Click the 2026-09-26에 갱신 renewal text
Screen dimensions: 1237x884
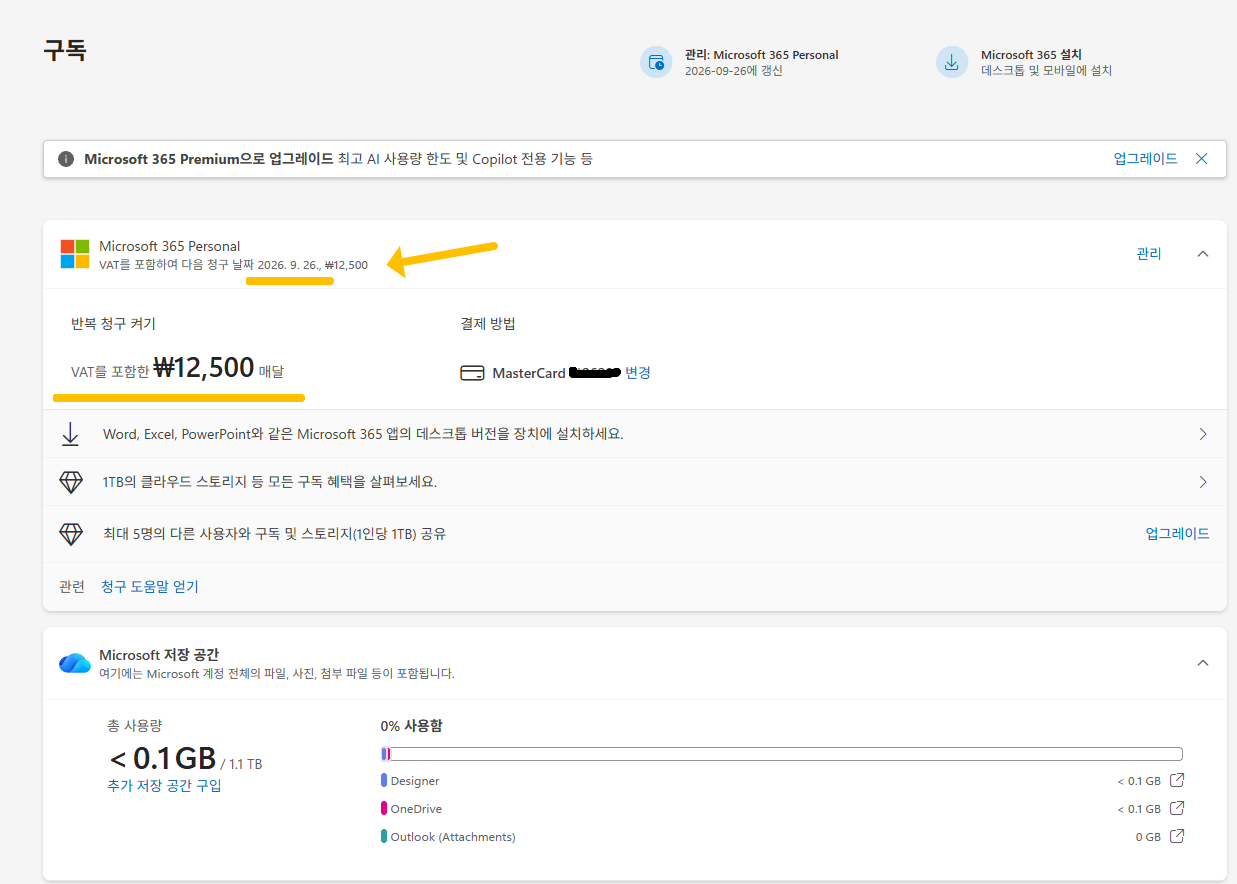point(734,71)
